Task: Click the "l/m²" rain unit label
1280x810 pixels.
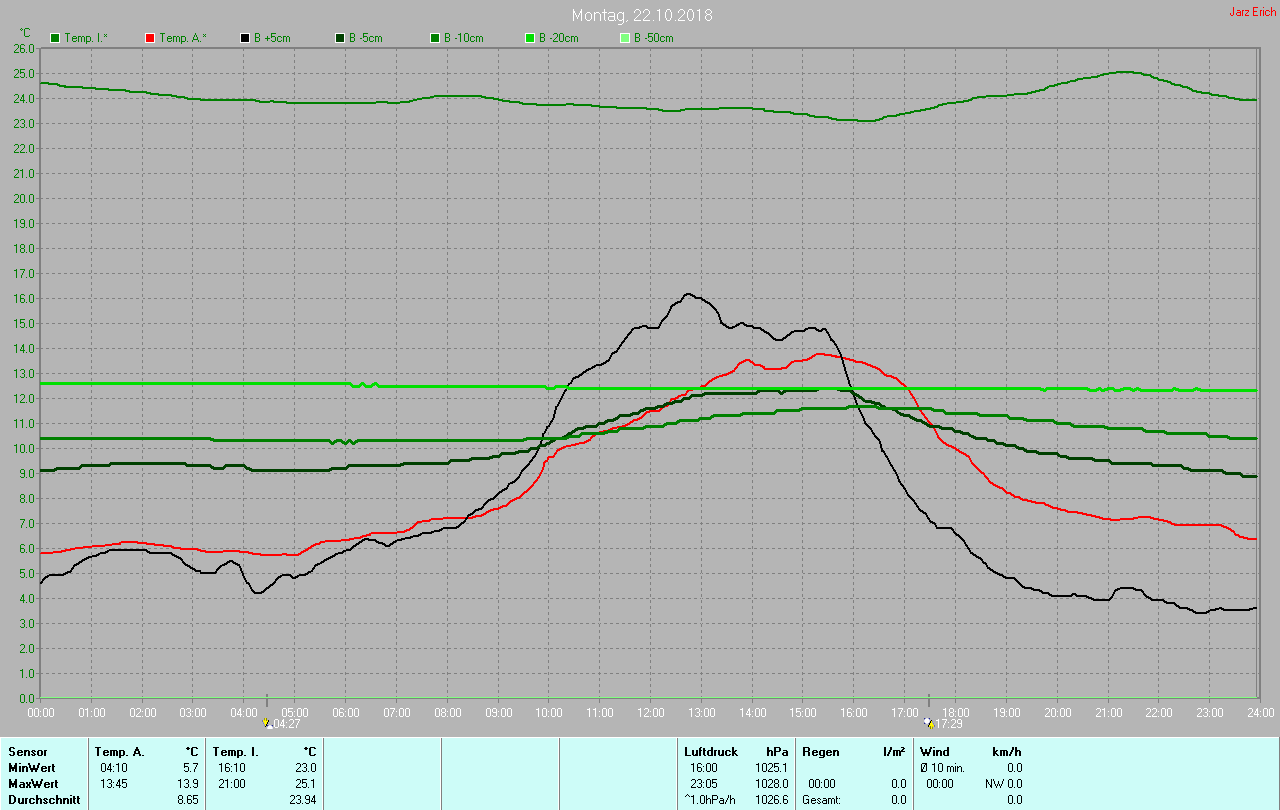Action: coord(894,751)
